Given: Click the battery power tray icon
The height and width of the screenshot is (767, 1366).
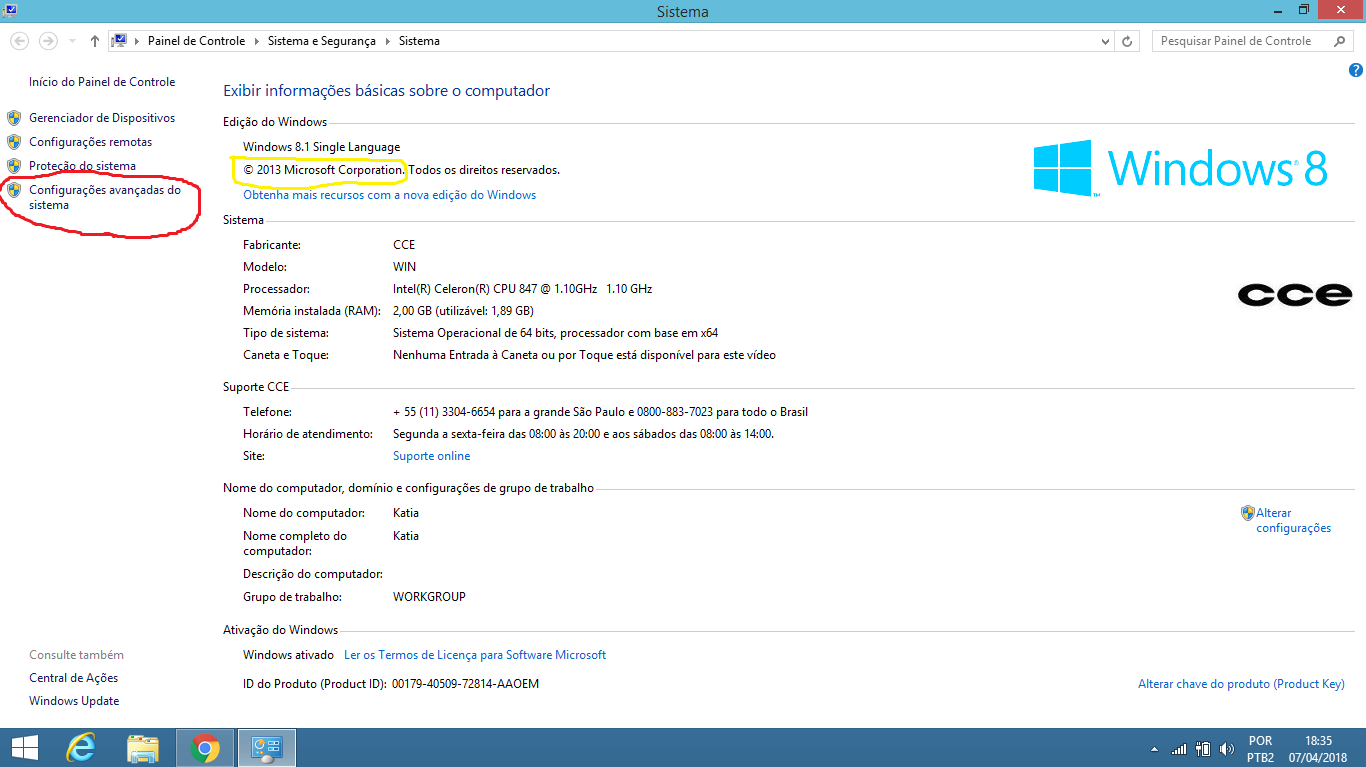Looking at the screenshot, I should pyautogui.click(x=1203, y=749).
